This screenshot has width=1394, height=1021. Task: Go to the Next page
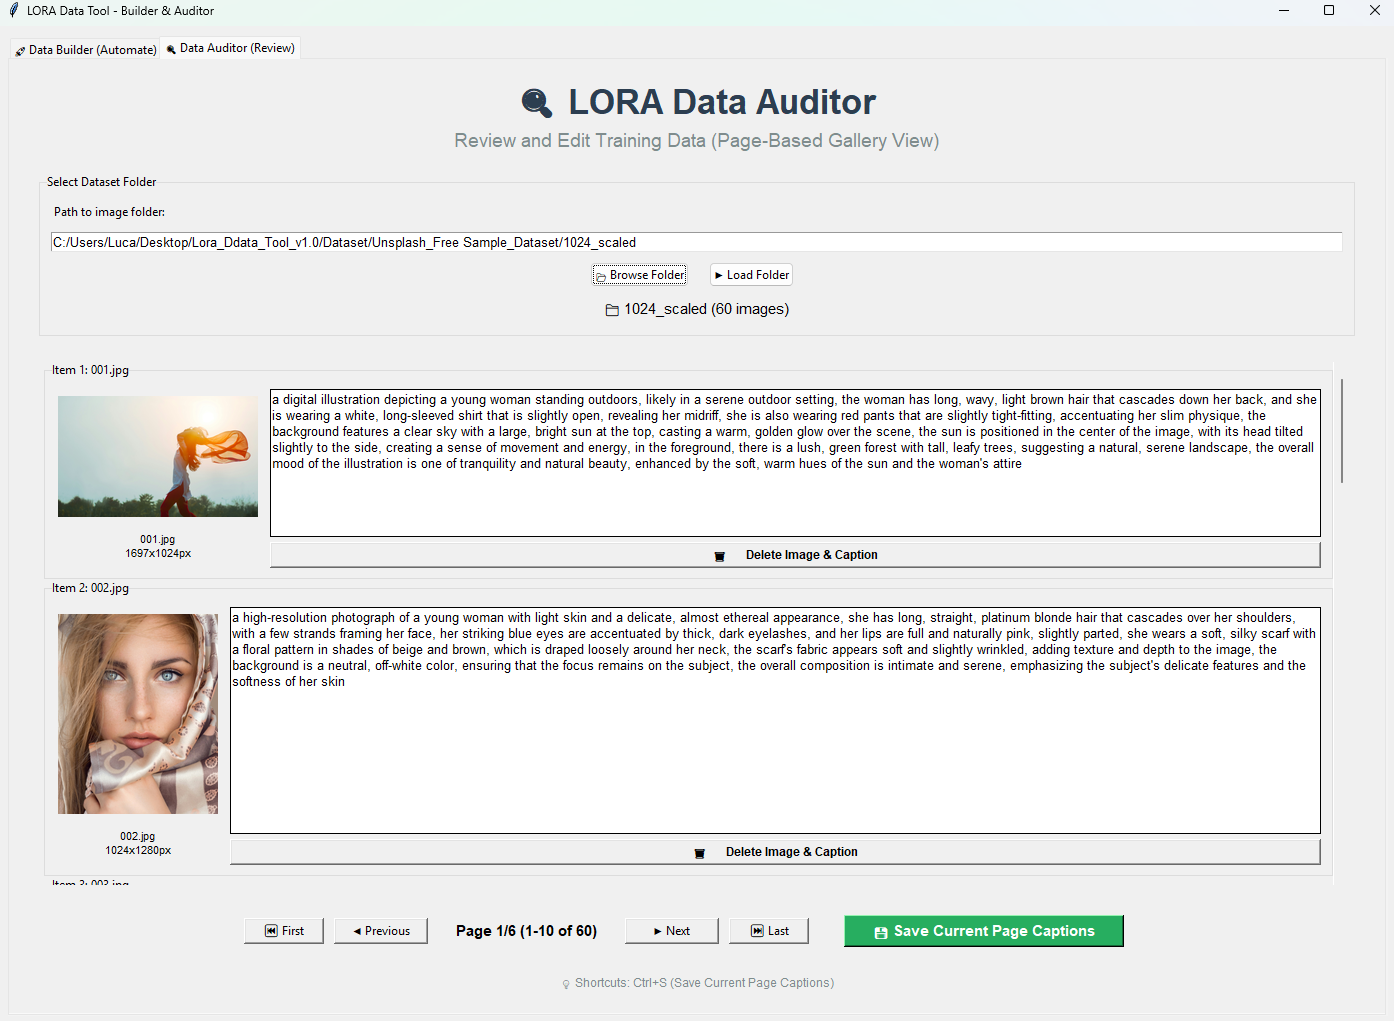tap(672, 931)
